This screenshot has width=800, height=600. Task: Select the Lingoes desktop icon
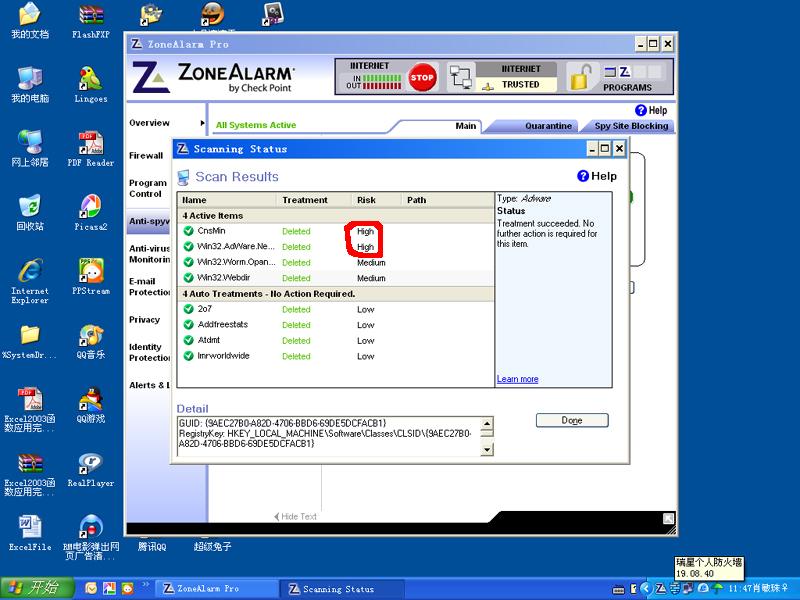coord(91,84)
